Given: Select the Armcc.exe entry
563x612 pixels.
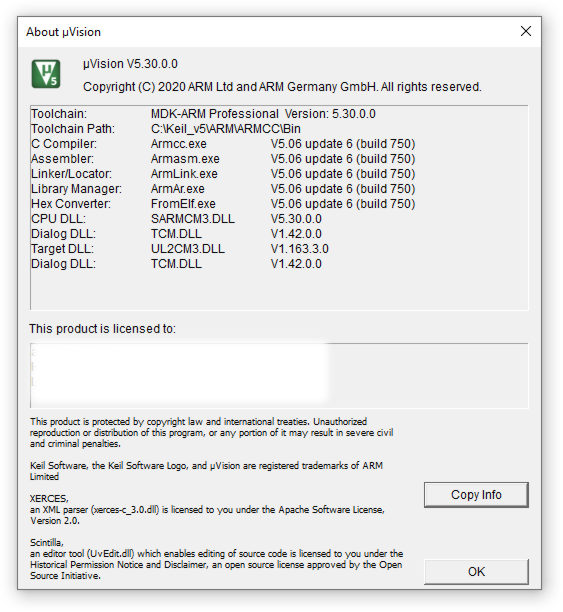Looking at the screenshot, I should pyautogui.click(x=178, y=144).
